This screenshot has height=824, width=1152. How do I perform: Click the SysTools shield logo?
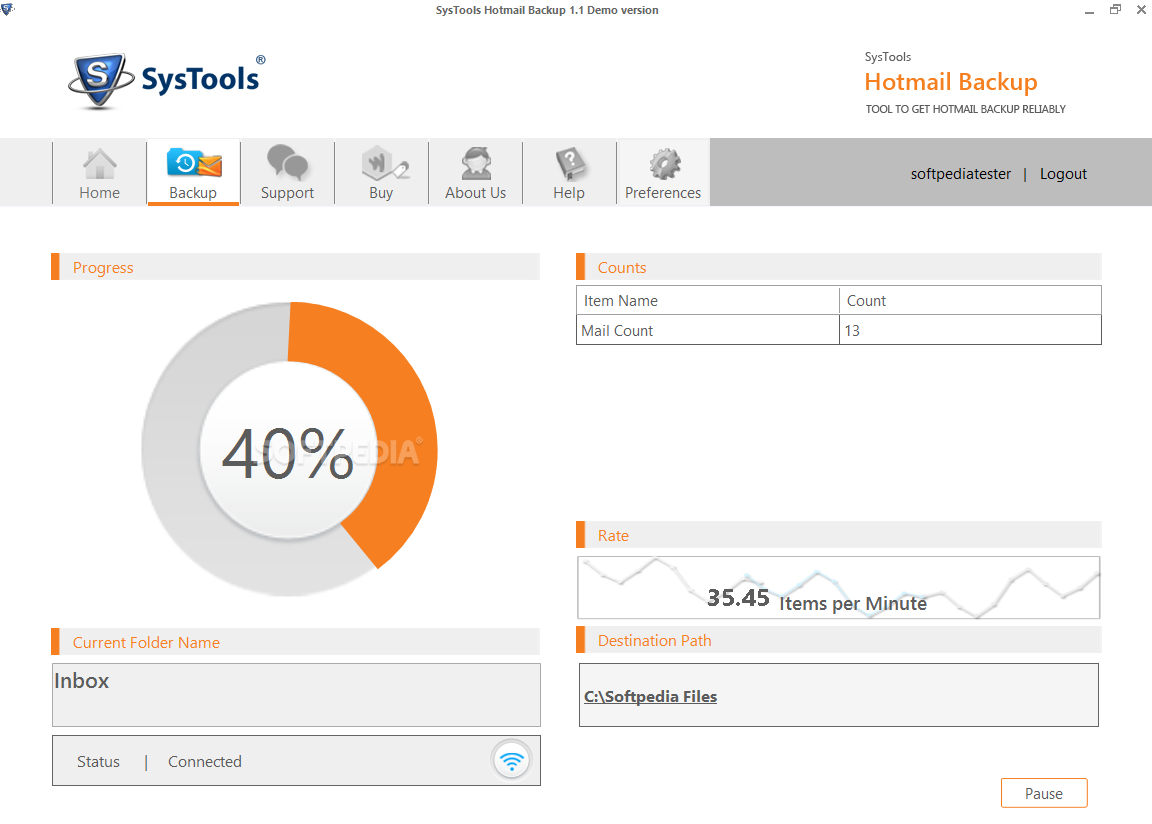coord(101,81)
